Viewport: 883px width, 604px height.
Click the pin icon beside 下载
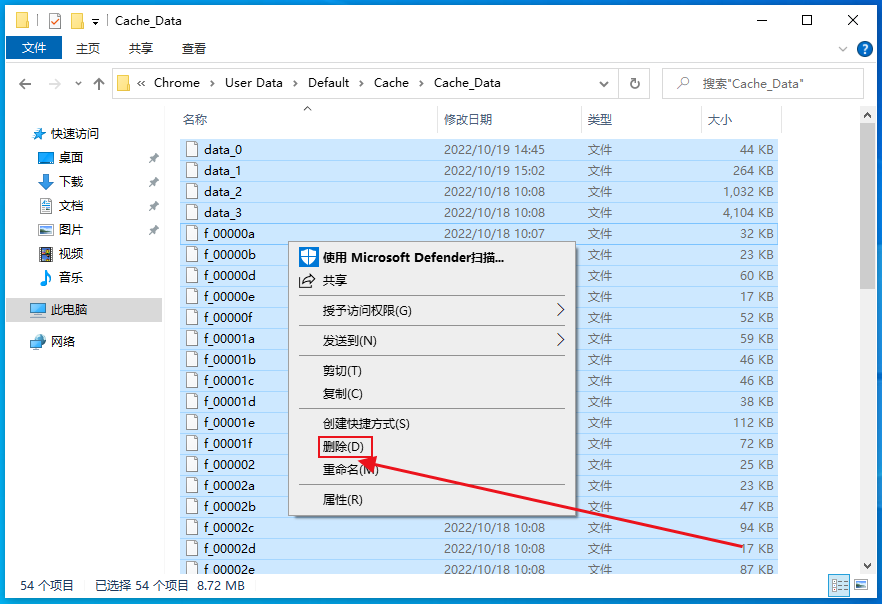click(154, 182)
